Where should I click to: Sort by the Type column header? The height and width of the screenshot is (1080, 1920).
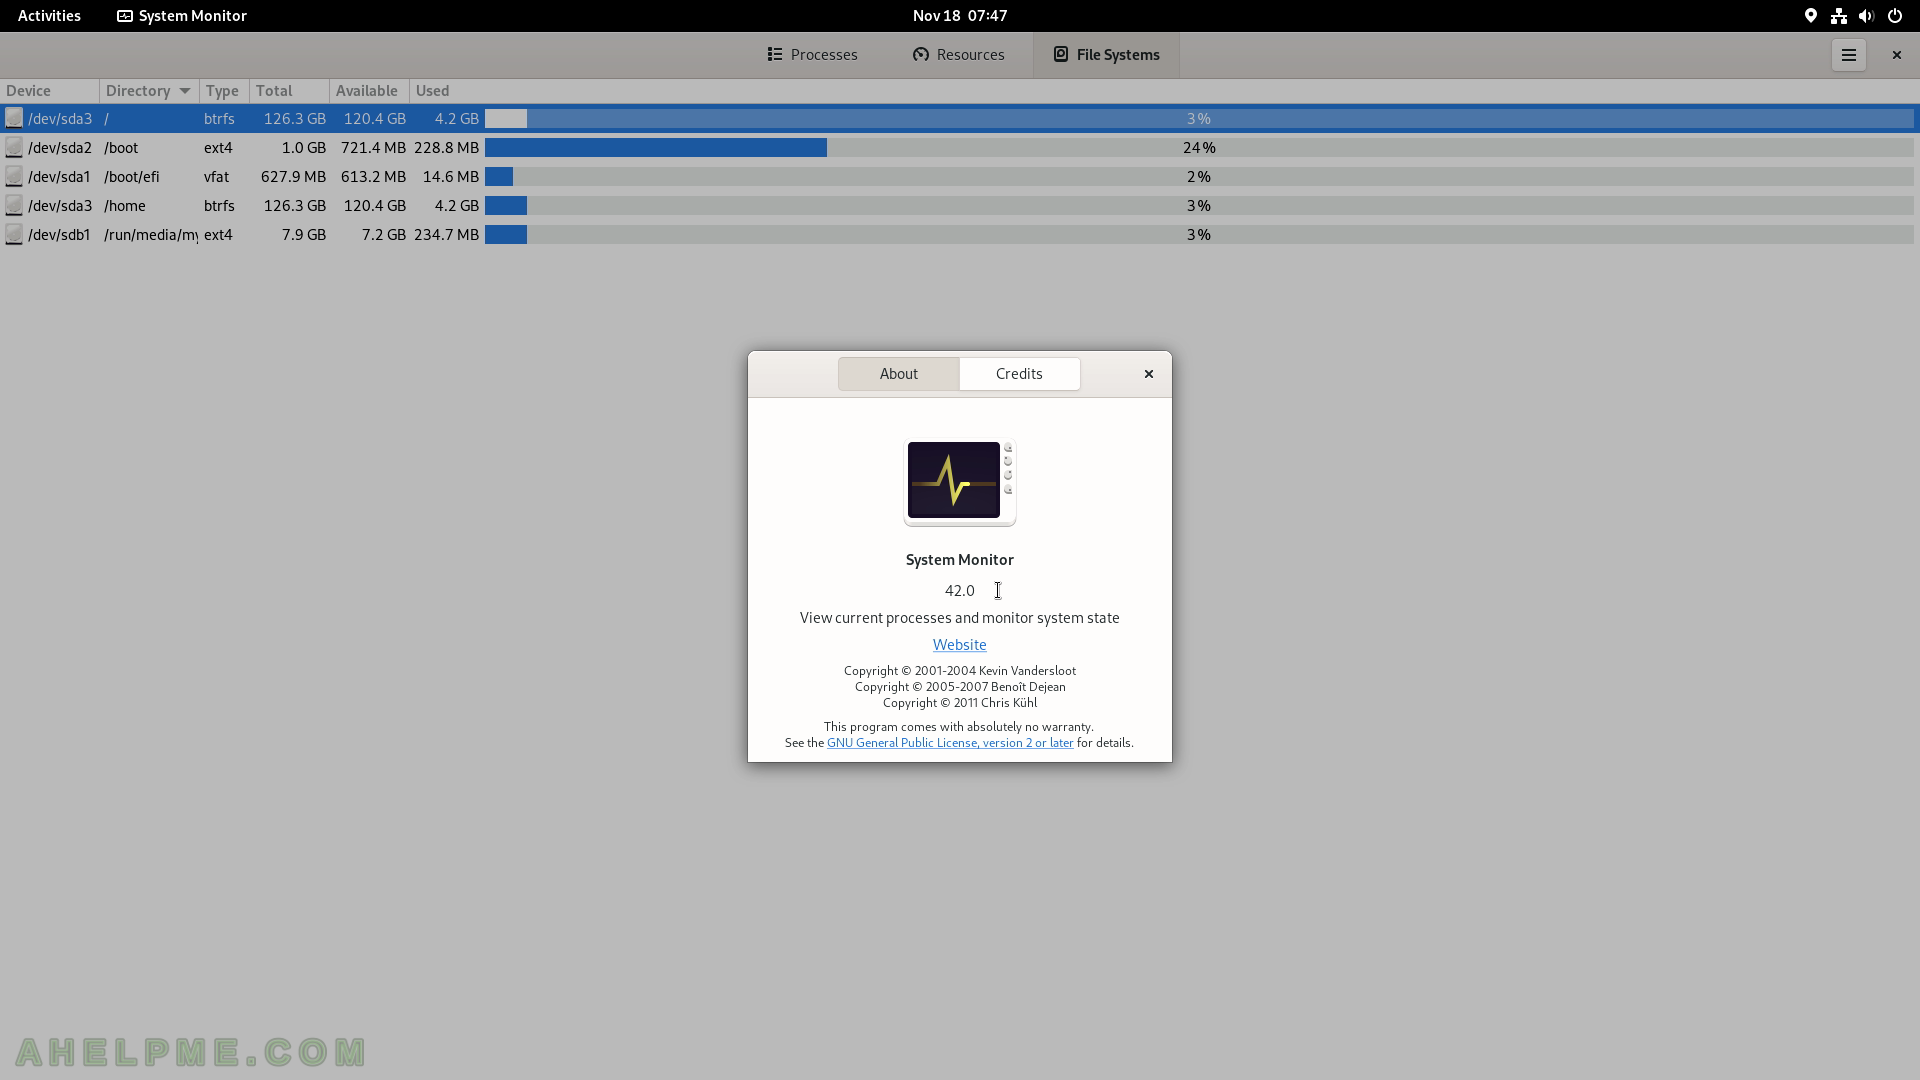223,91
